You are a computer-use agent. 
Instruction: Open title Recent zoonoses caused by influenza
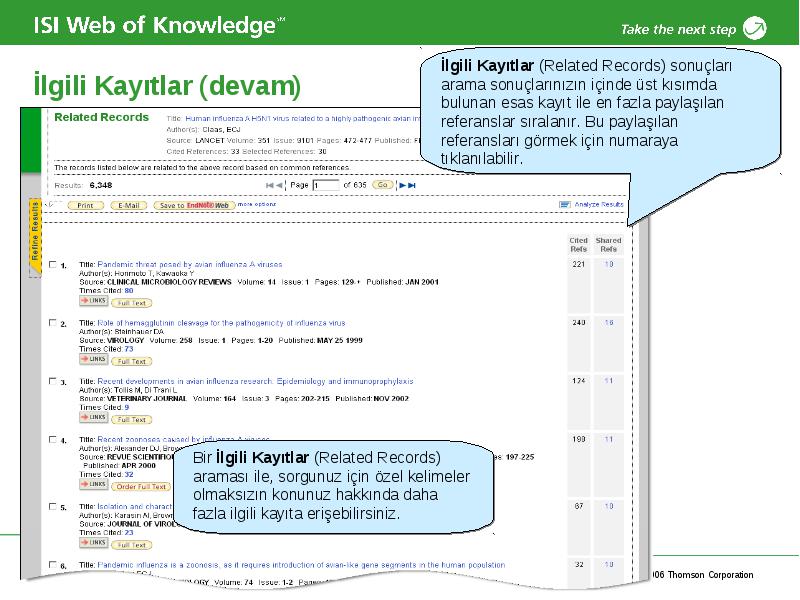[x=184, y=439]
